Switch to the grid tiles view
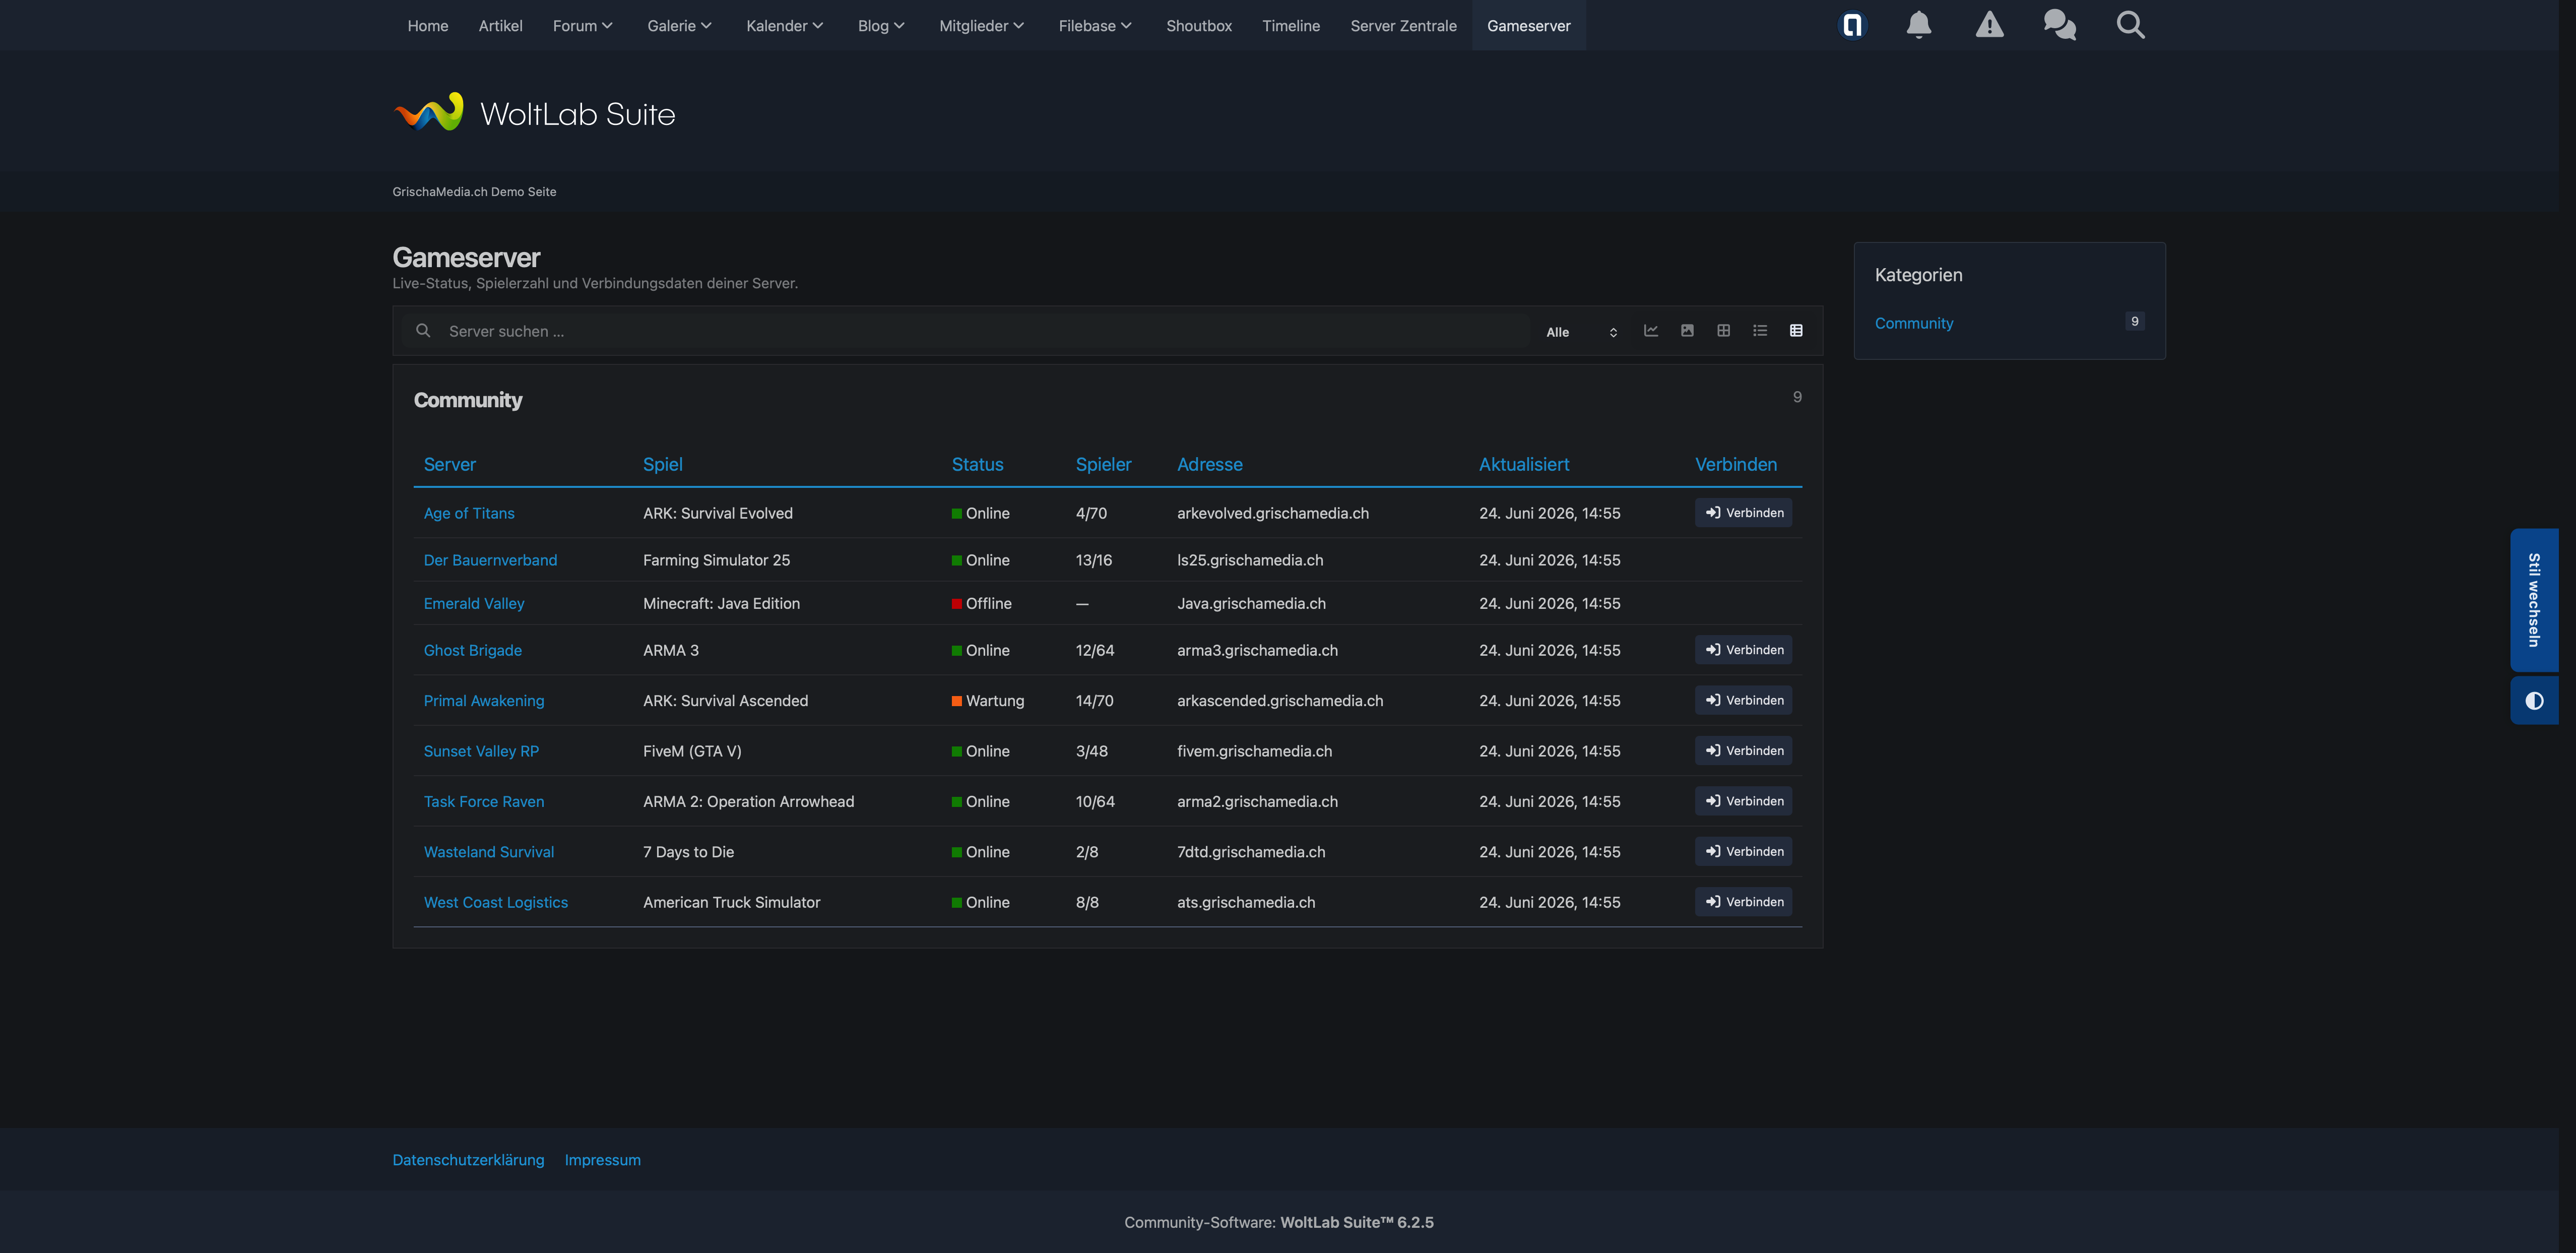The image size is (2576, 1253). (1724, 331)
